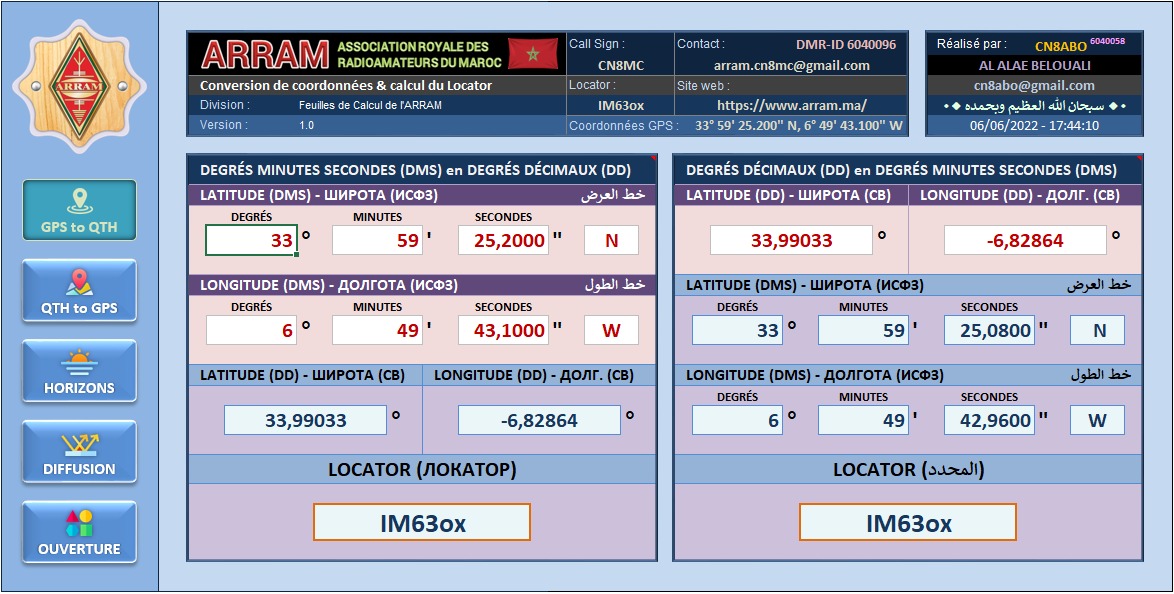Open the HORIZONS calculation sheet
Viewport: 1174px width, 594px height.
click(x=79, y=371)
